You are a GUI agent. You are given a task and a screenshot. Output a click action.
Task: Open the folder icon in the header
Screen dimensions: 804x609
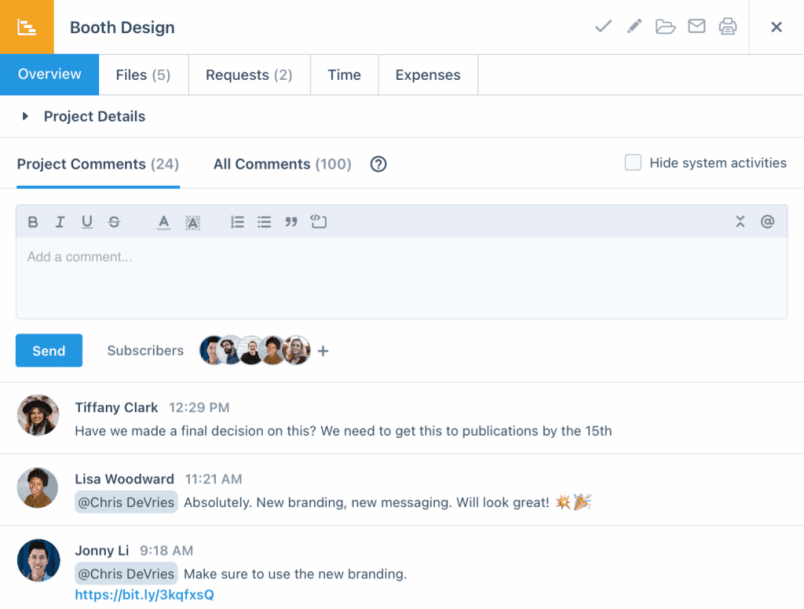tap(665, 27)
